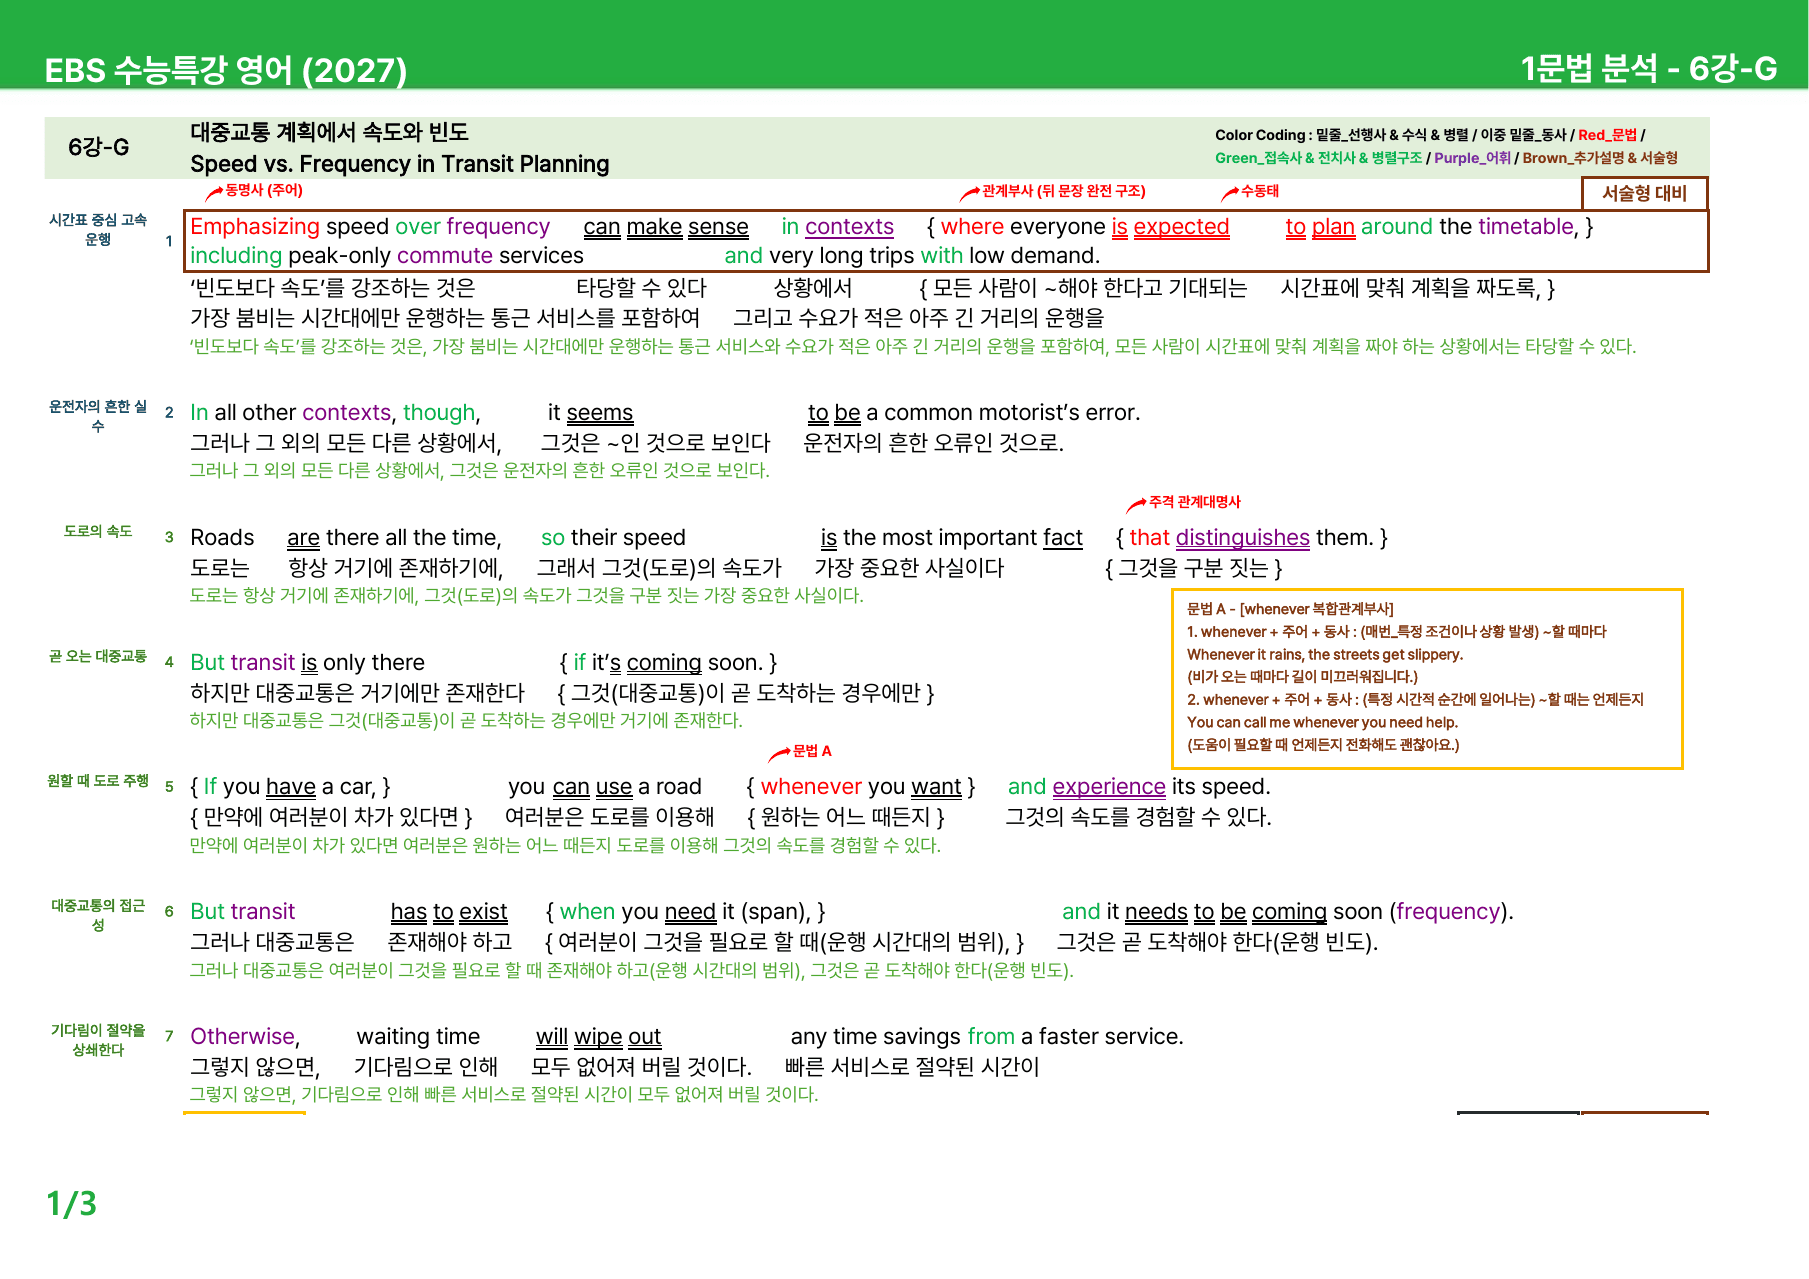
Task: Click the sentence number 4 marker
Action: [x=169, y=662]
